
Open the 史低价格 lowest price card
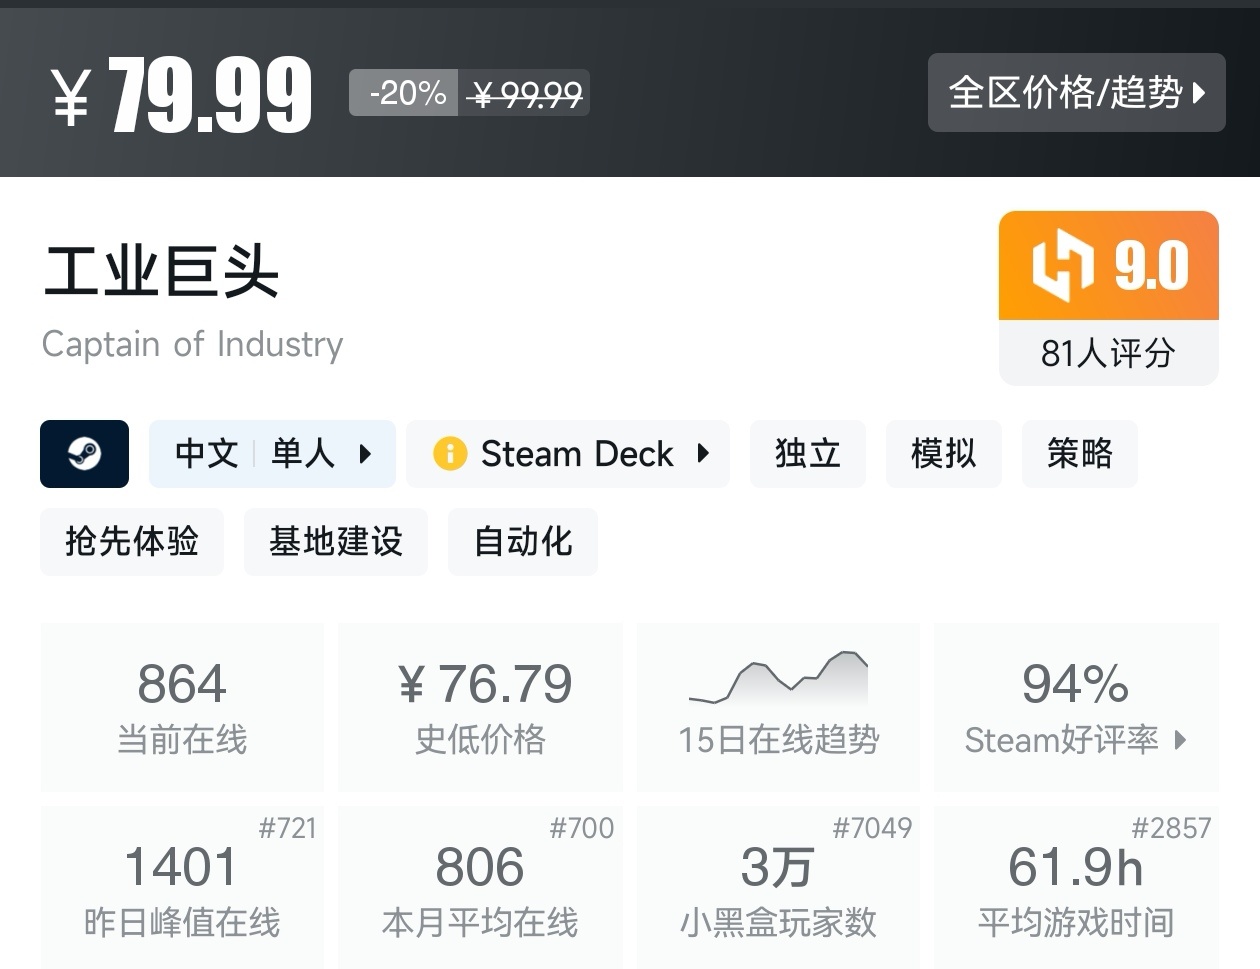480,706
